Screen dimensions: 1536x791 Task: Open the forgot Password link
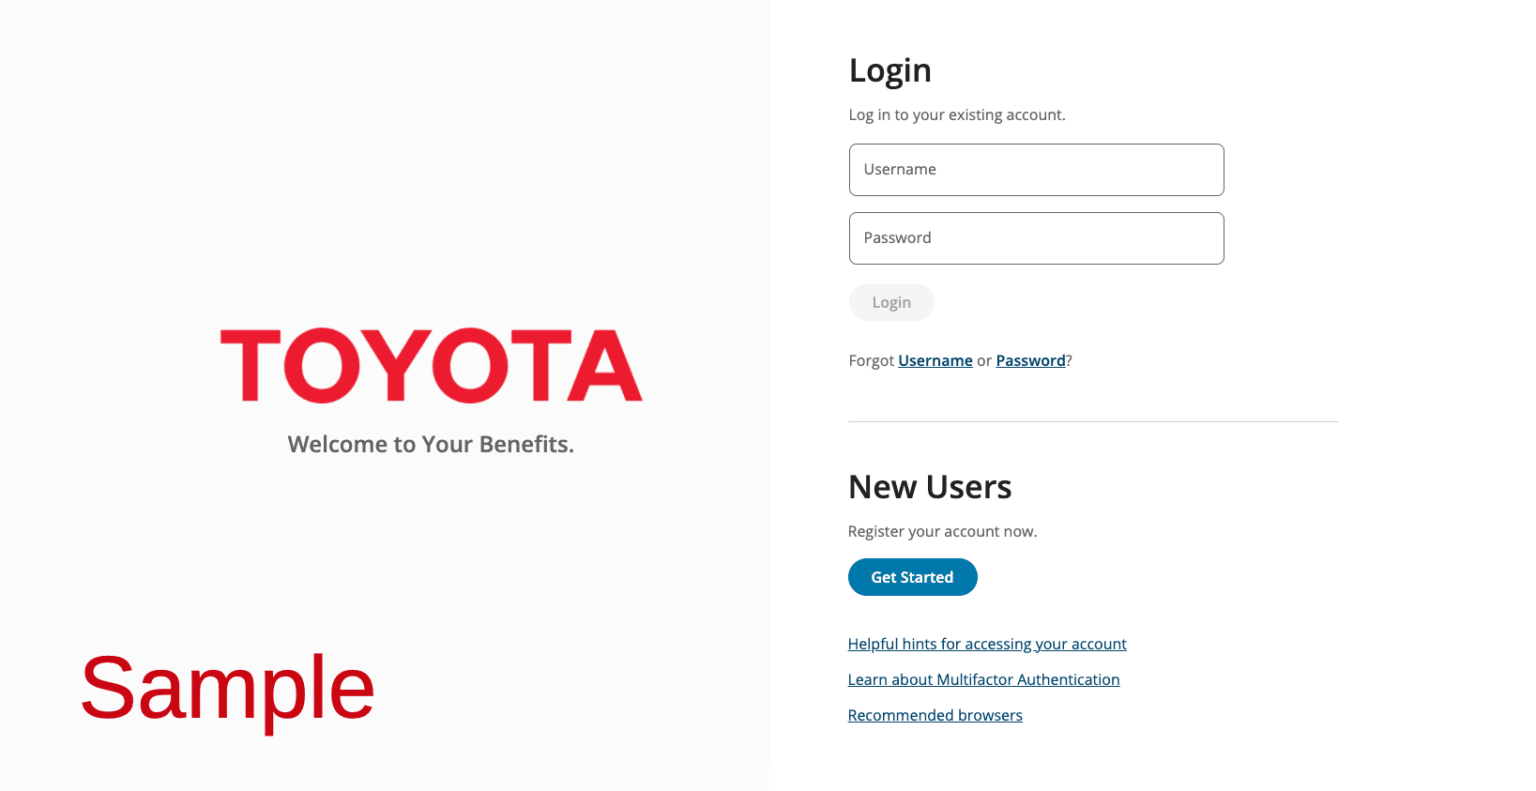(x=1030, y=360)
